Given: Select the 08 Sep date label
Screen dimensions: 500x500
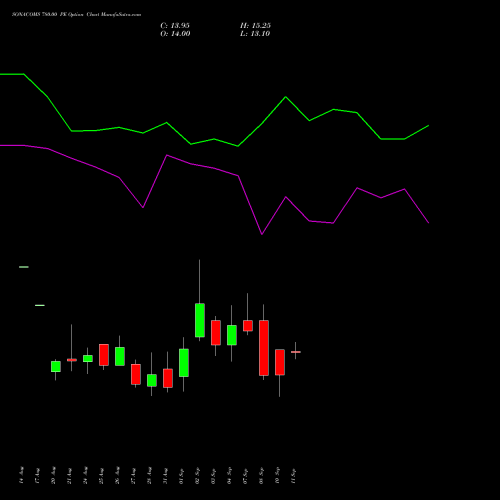Looking at the screenshot, I should click(x=262, y=476).
